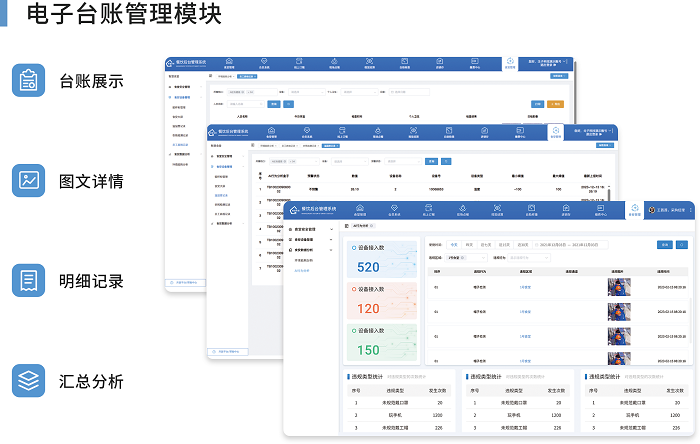Screen dimensions: 700x444
Task: Click the system logo in front window header
Action: pyautogui.click(x=293, y=210)
